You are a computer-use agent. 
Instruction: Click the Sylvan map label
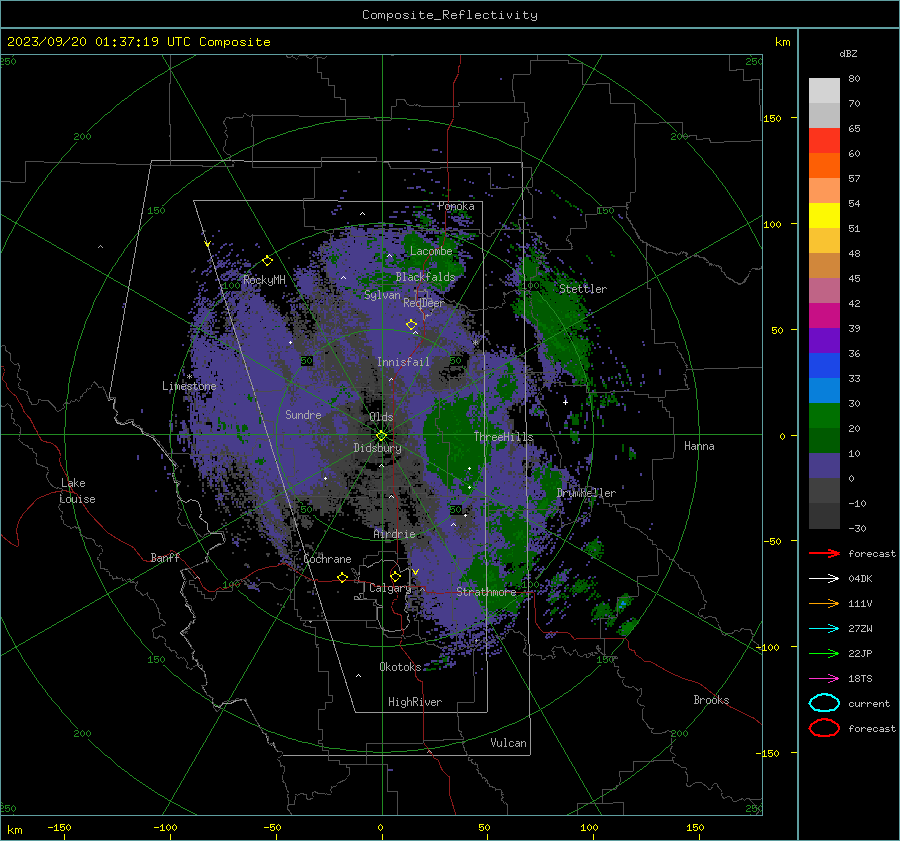click(x=382, y=295)
